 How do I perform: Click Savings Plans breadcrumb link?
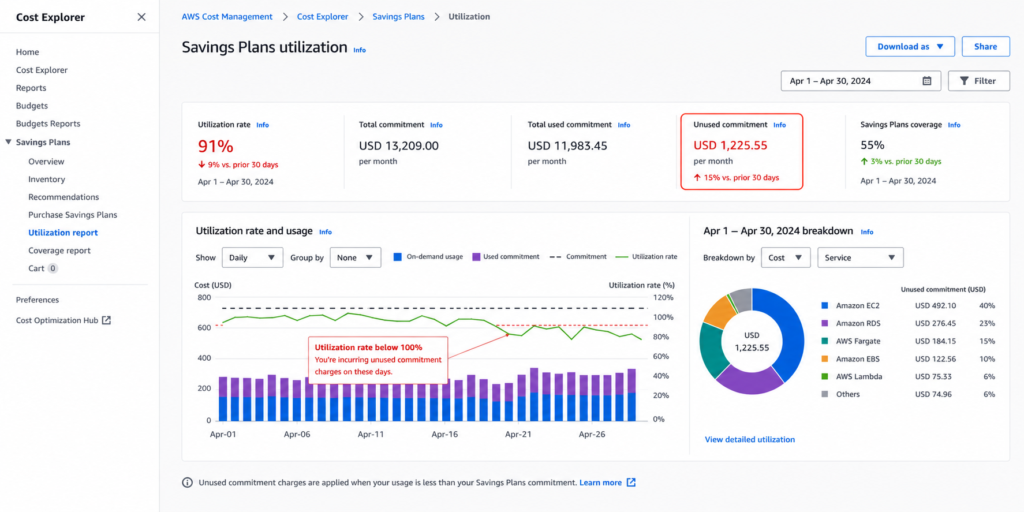(398, 16)
